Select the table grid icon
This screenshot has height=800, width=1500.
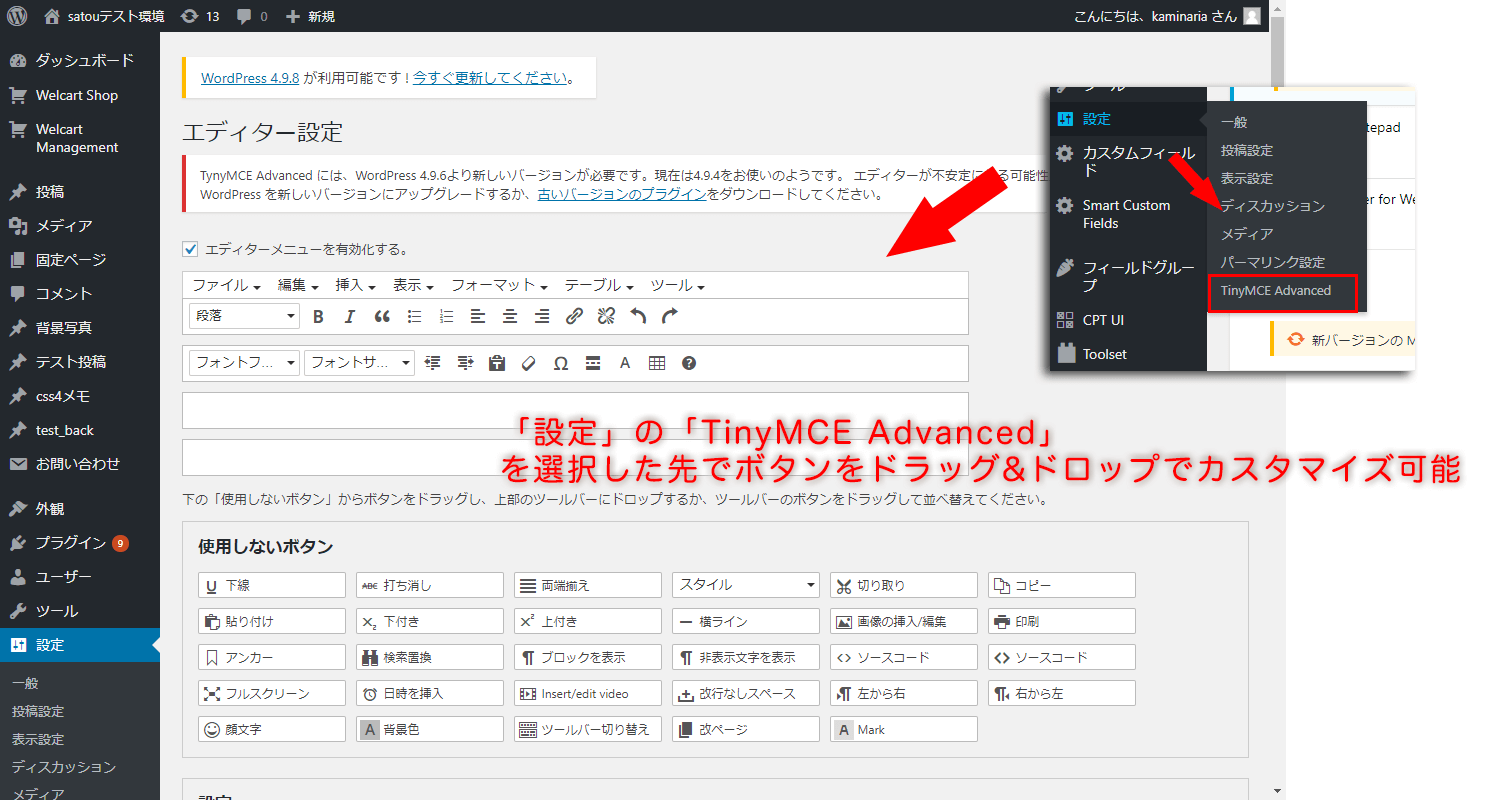coord(657,363)
